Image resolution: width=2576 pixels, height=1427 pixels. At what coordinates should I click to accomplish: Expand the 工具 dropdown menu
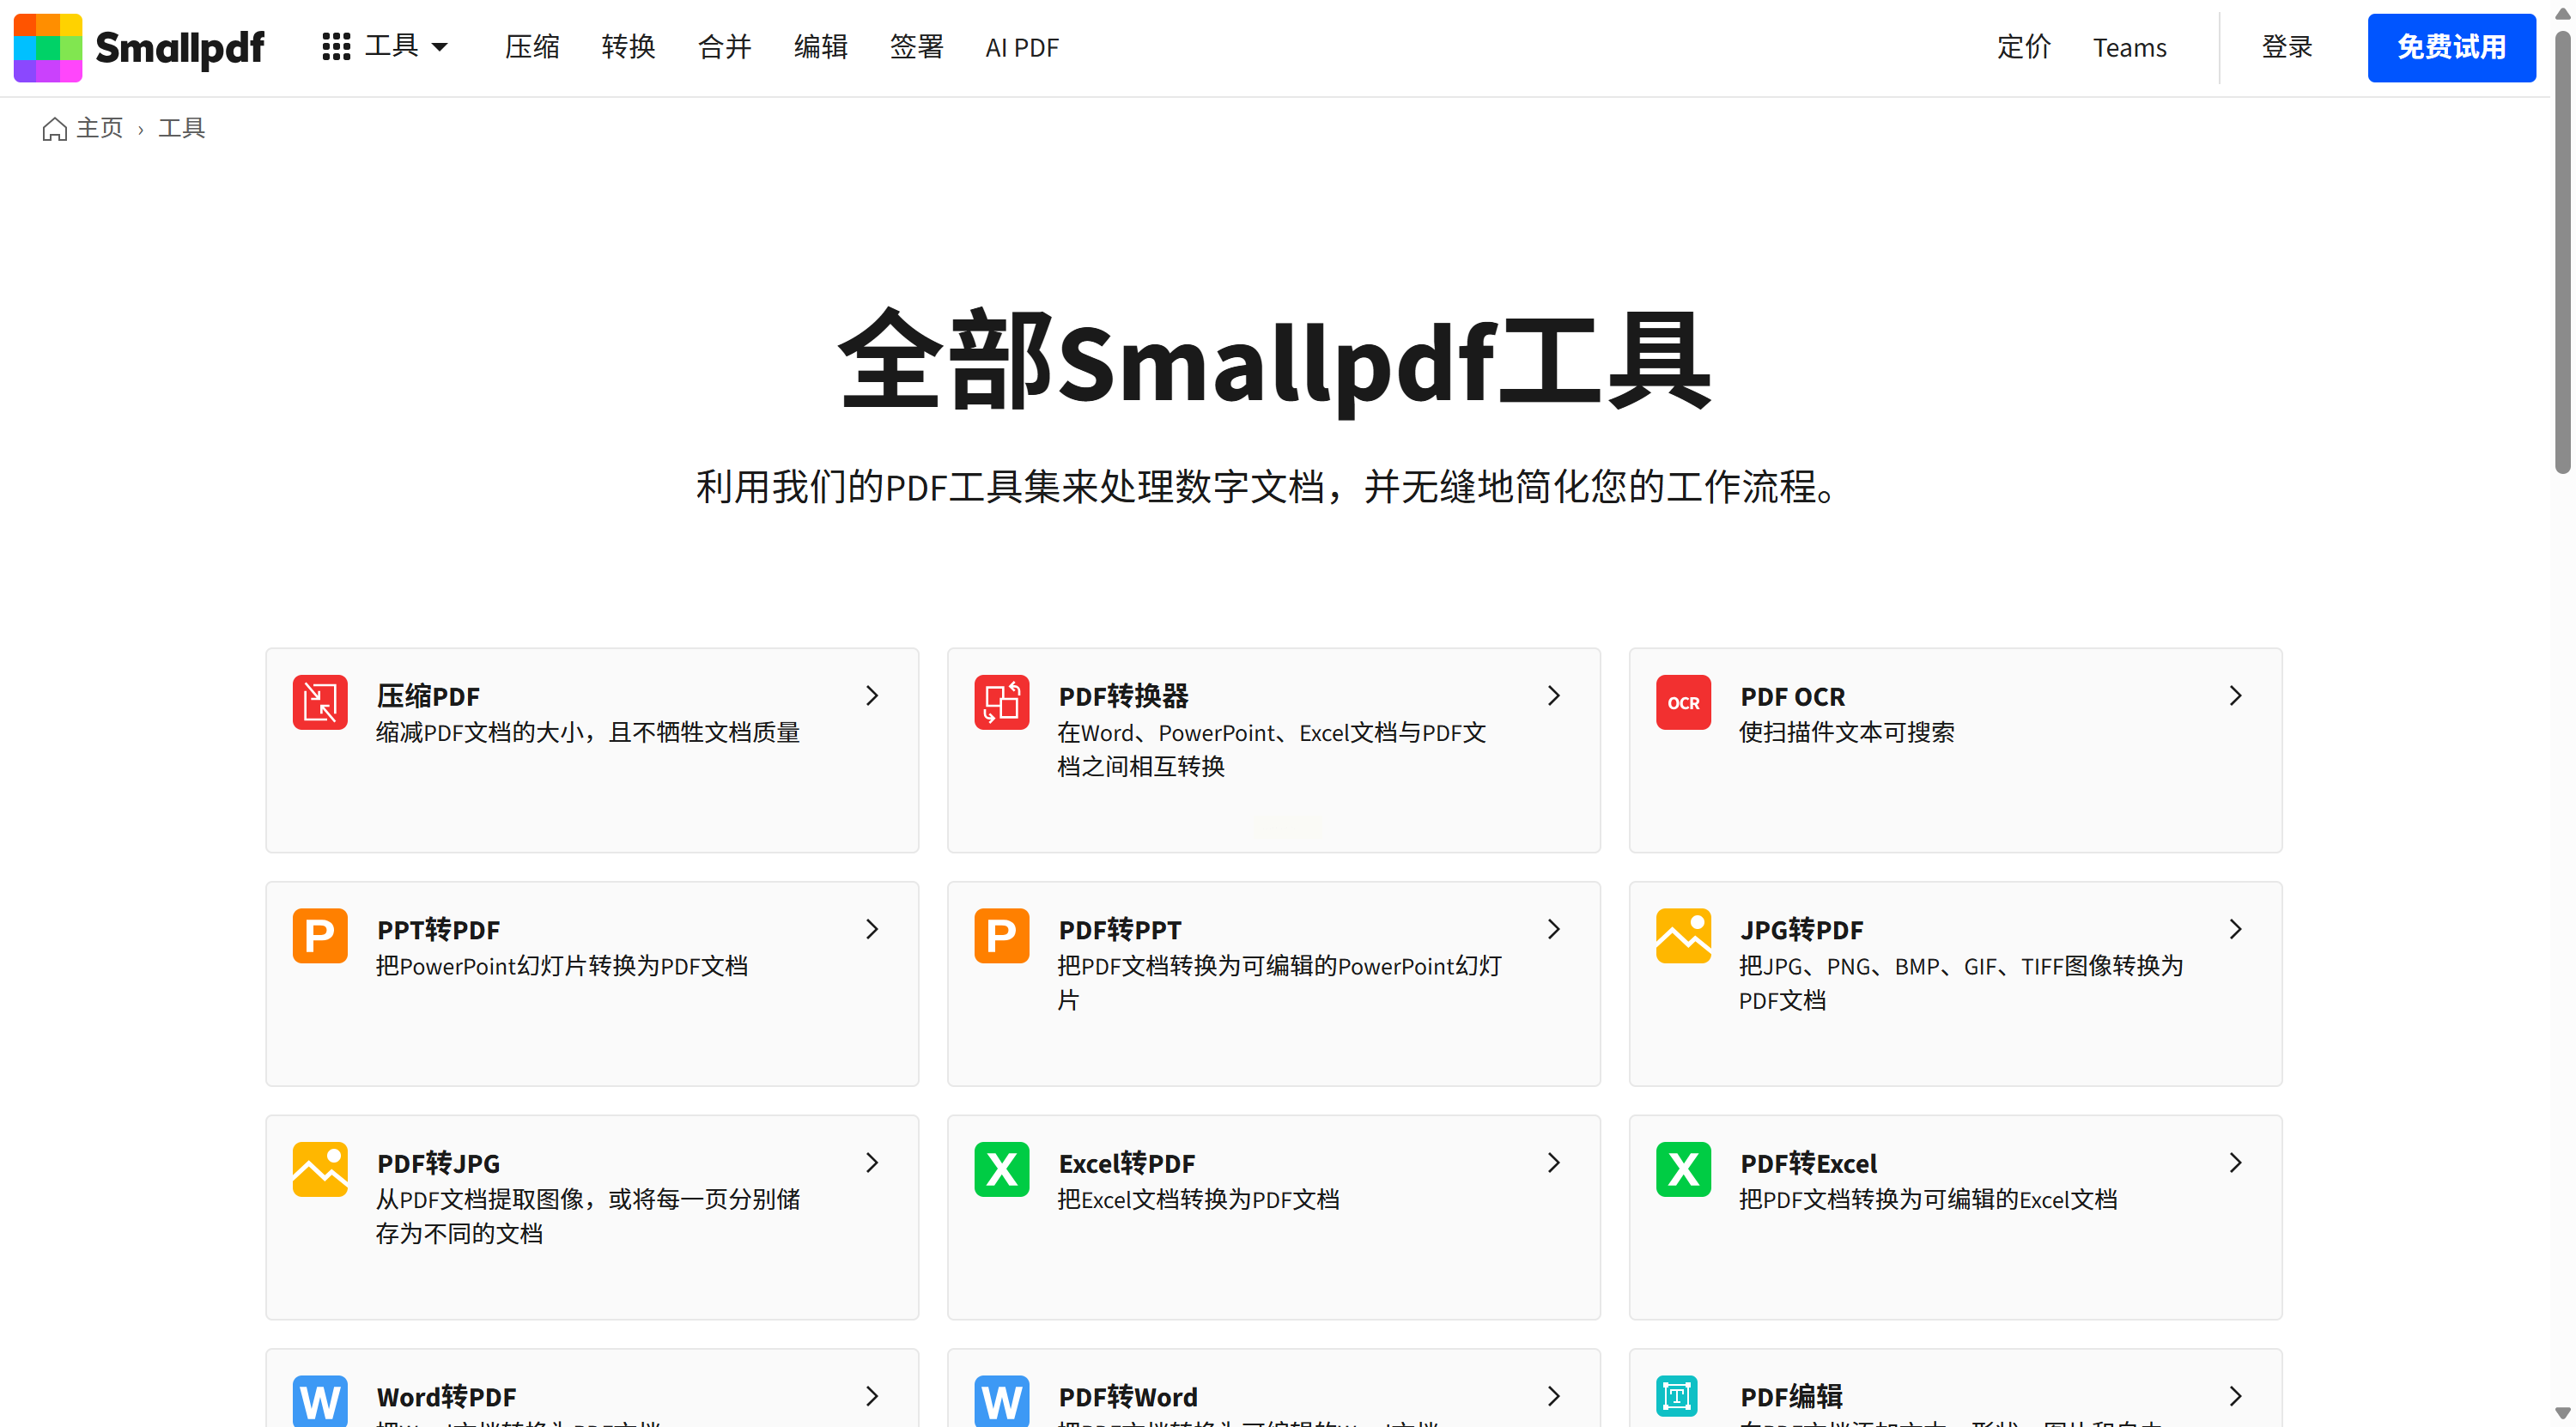click(x=386, y=47)
